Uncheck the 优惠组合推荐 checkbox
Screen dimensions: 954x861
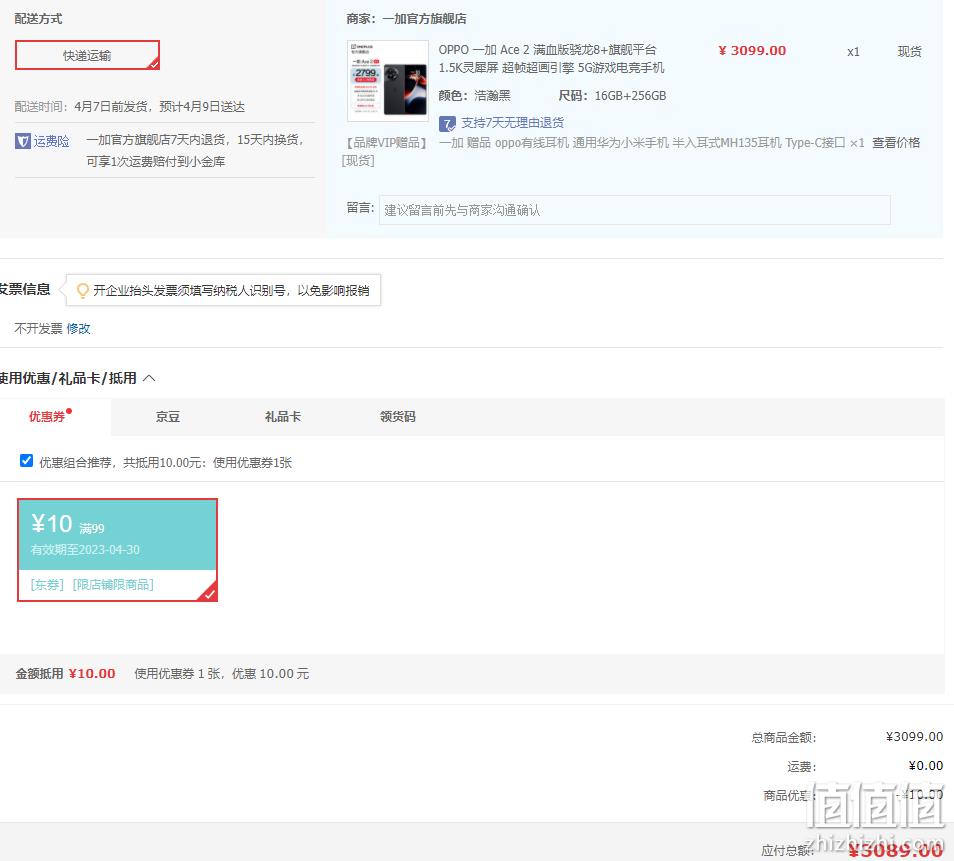click(26, 461)
